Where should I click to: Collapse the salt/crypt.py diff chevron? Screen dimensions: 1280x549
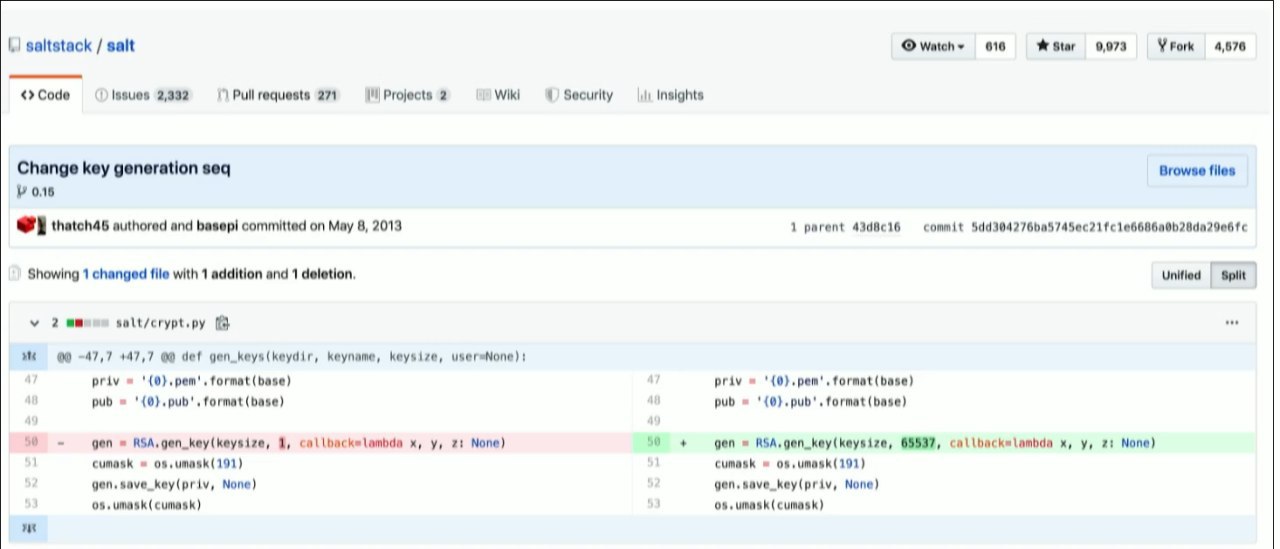coord(34,323)
